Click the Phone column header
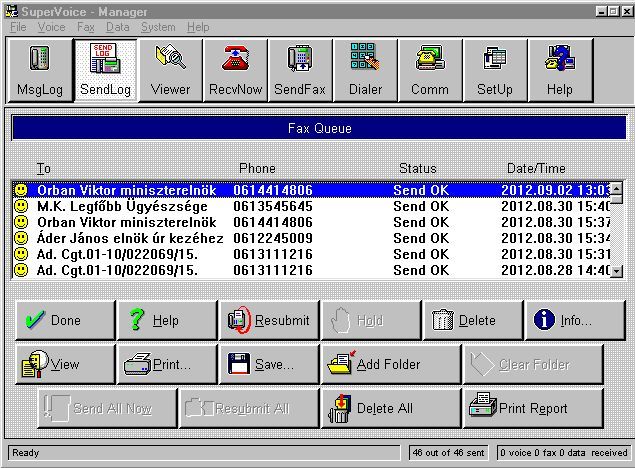 [257, 168]
